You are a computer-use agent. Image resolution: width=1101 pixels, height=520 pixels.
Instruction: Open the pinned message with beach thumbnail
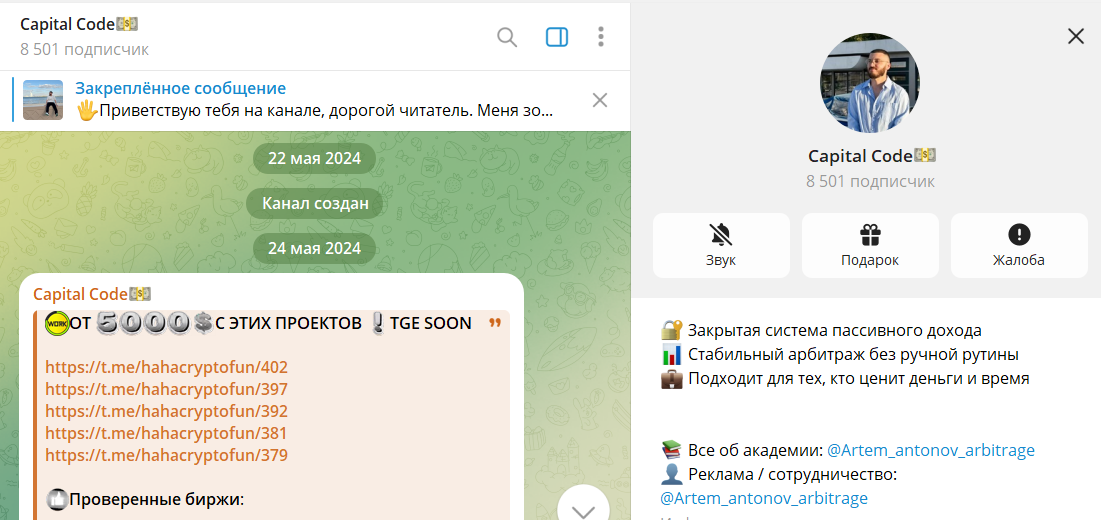pos(300,100)
